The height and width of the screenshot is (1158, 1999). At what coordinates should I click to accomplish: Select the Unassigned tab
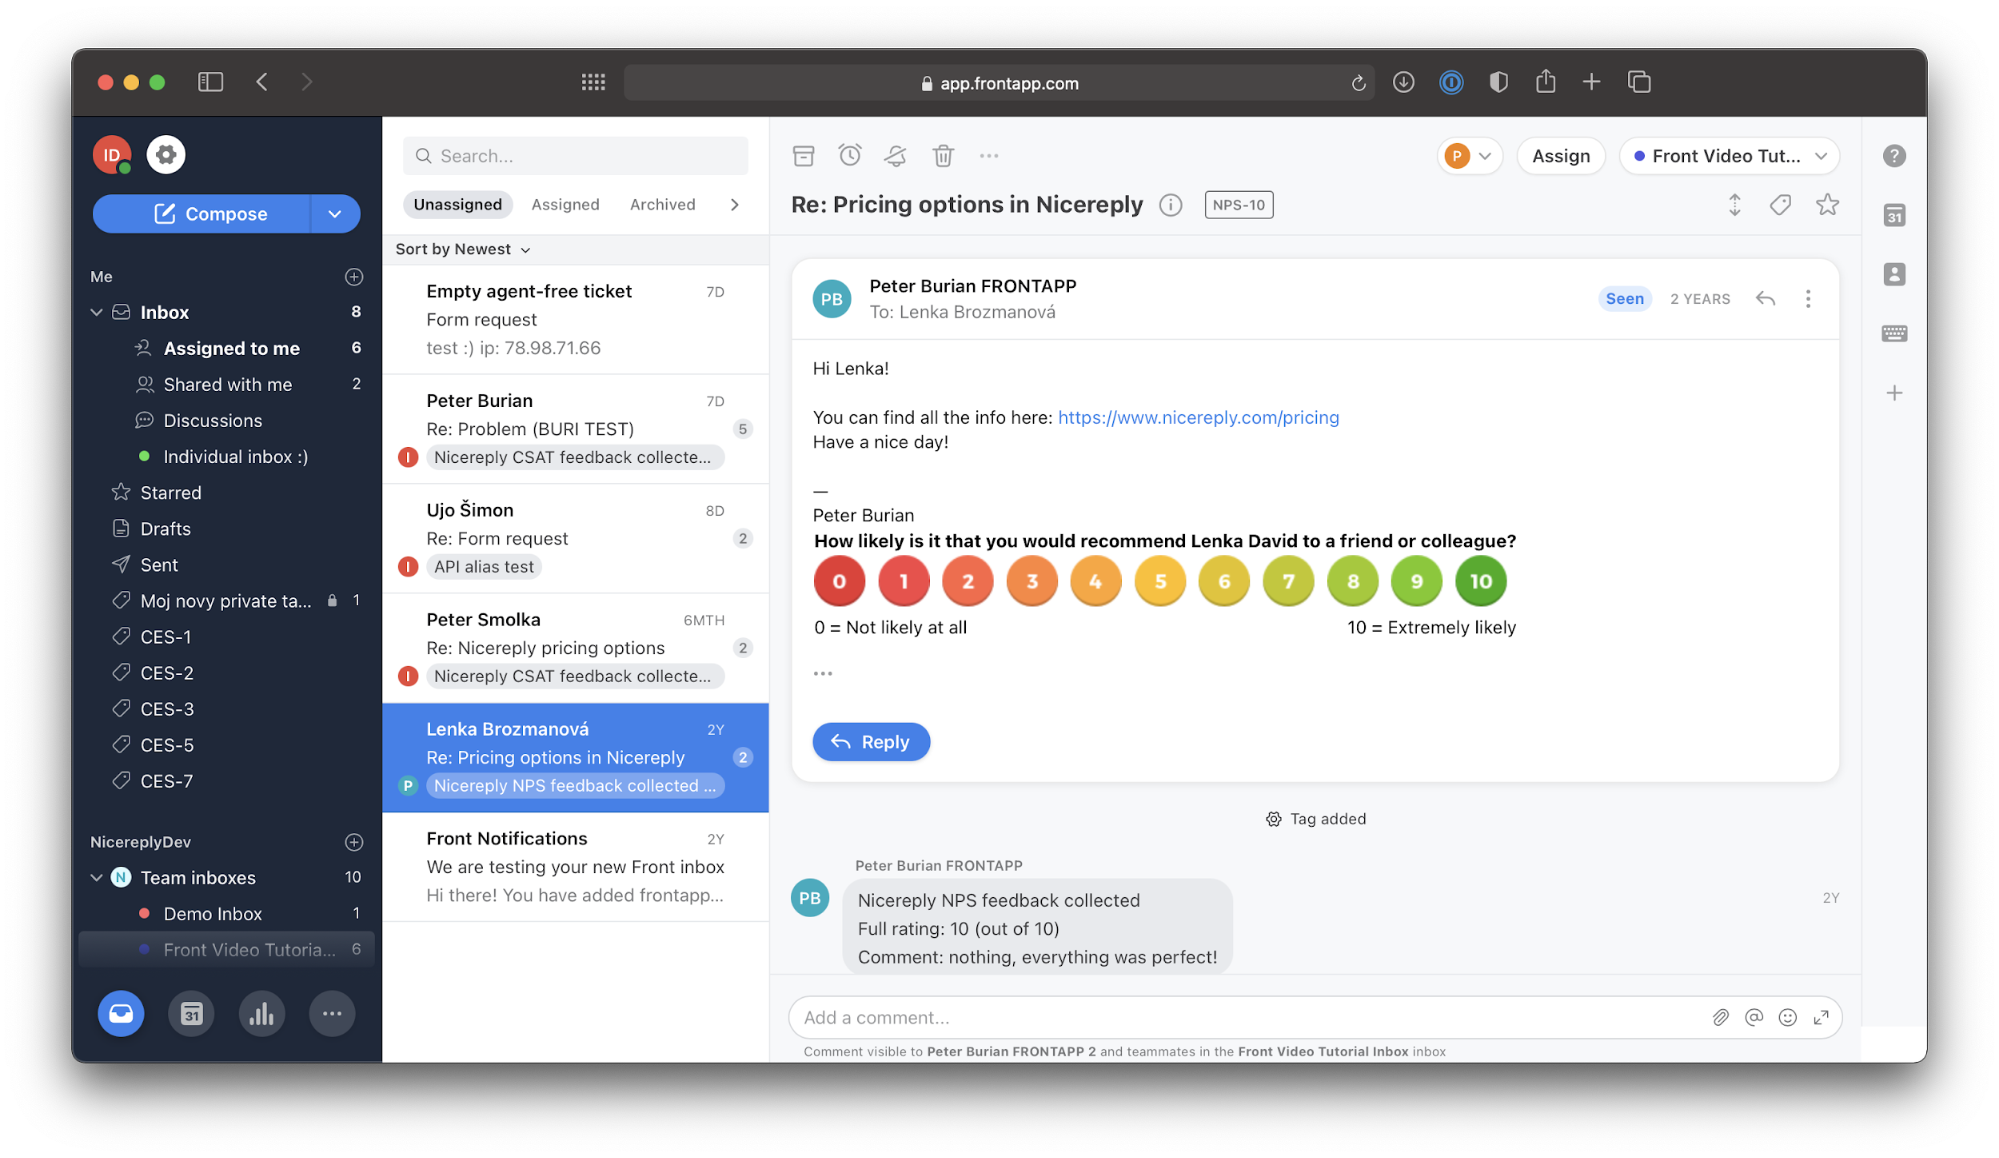click(458, 204)
